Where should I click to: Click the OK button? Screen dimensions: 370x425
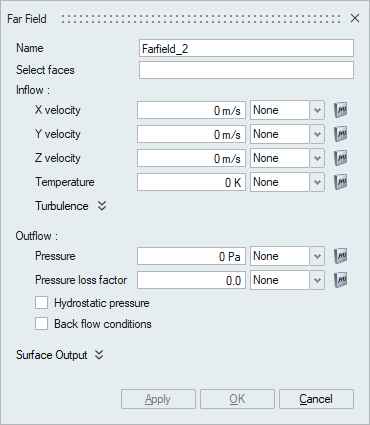tap(237, 399)
